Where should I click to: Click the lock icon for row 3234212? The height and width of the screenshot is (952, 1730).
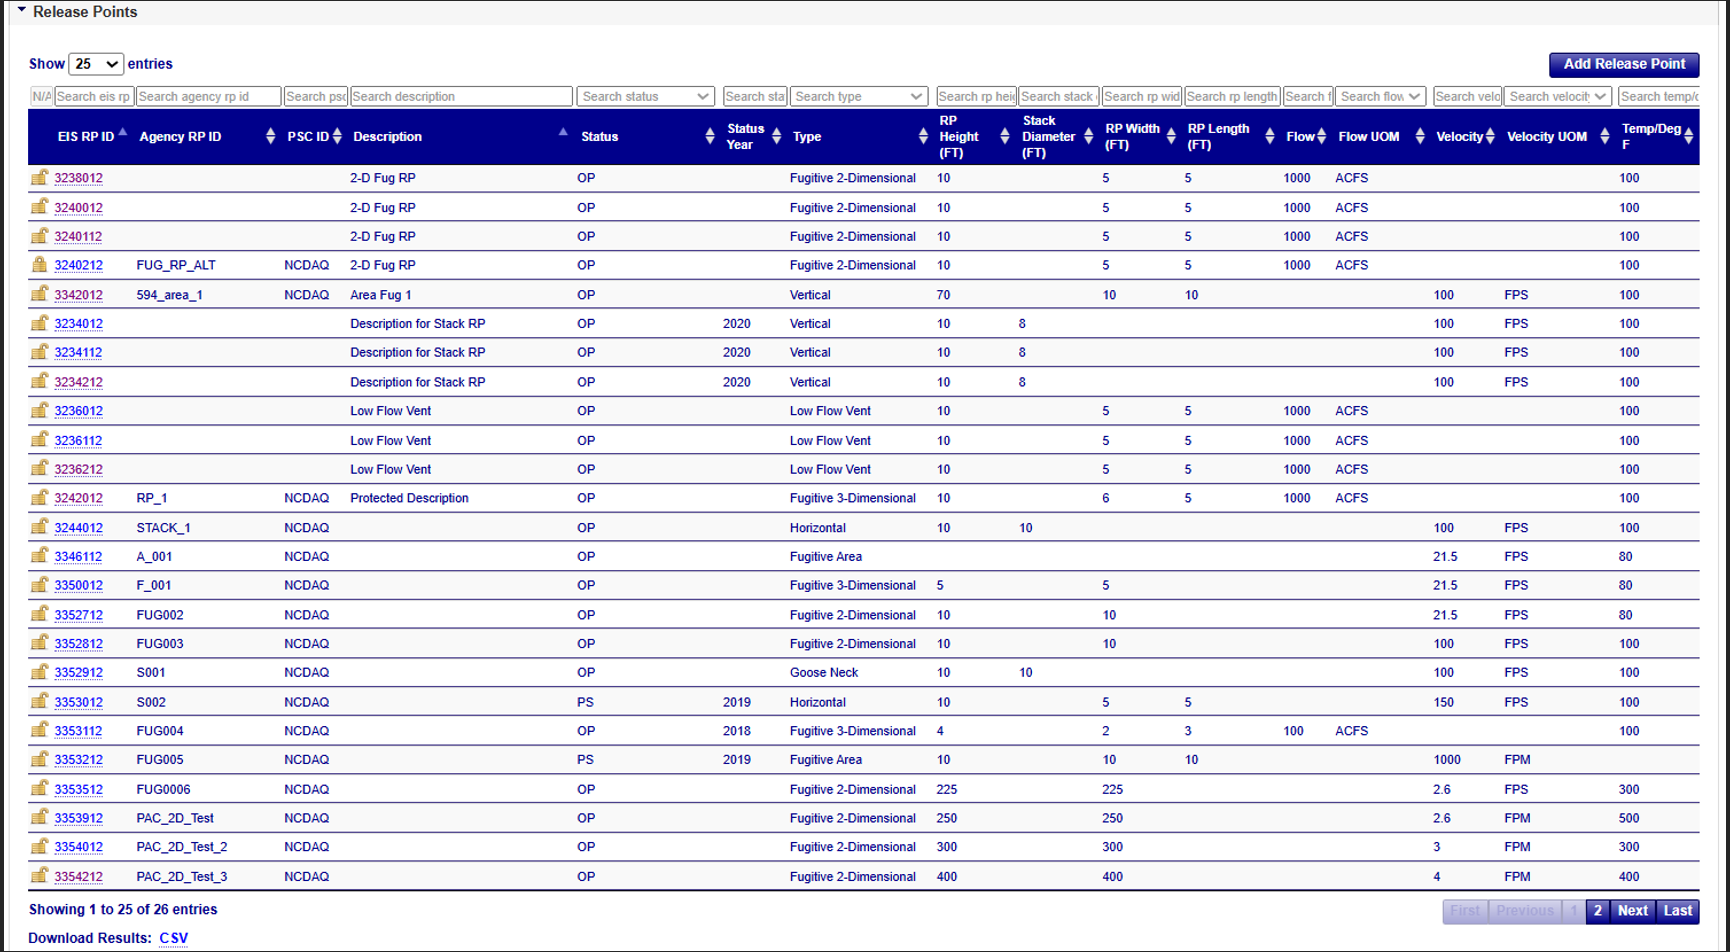click(39, 380)
